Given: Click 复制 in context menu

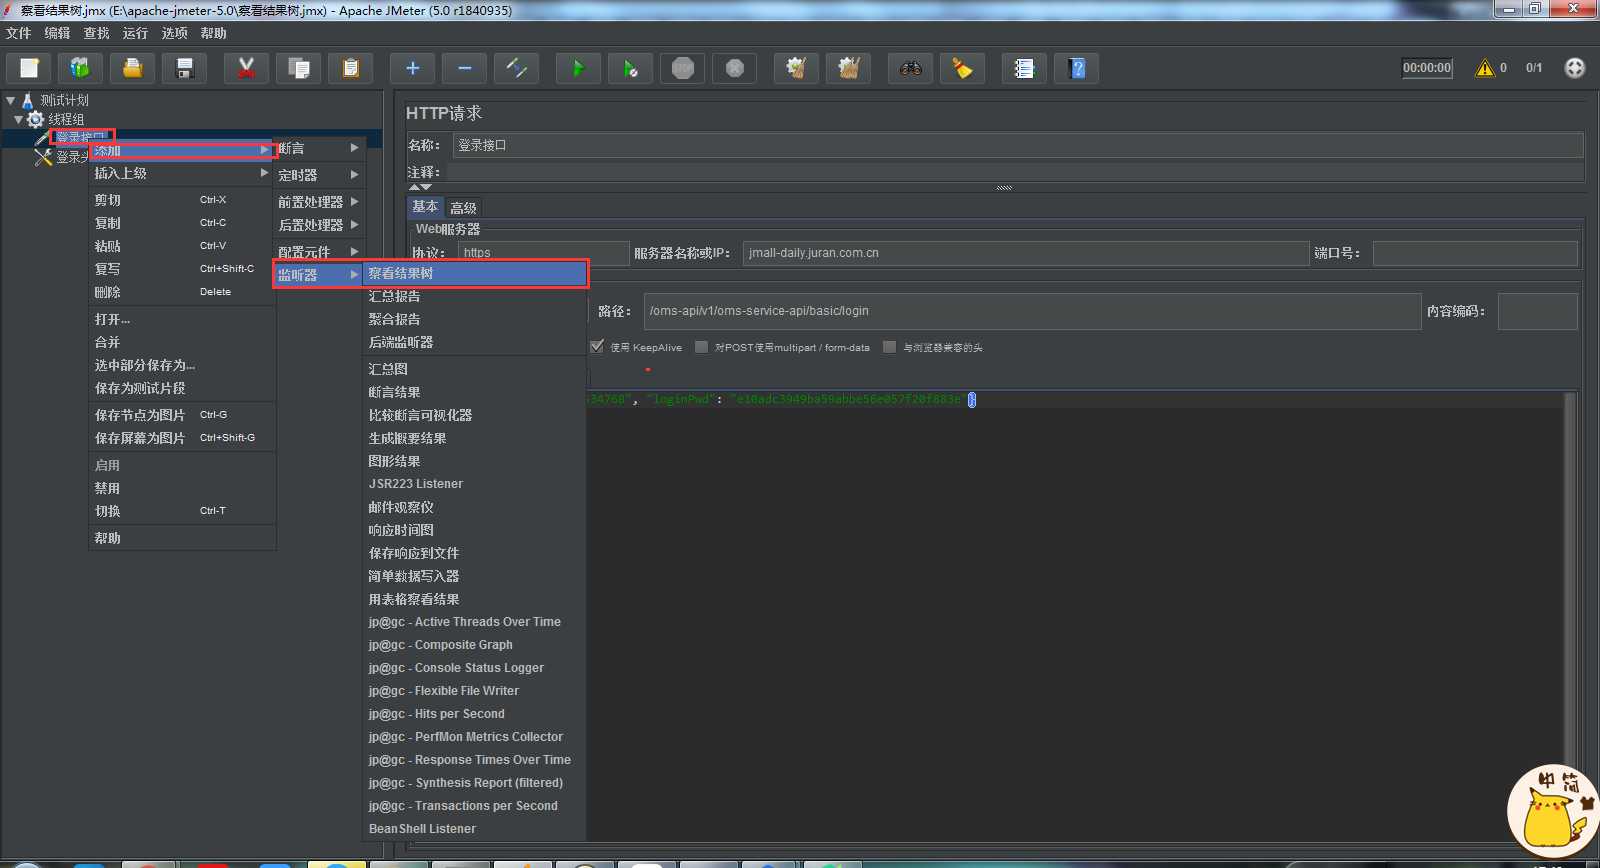Looking at the screenshot, I should coord(182,223).
